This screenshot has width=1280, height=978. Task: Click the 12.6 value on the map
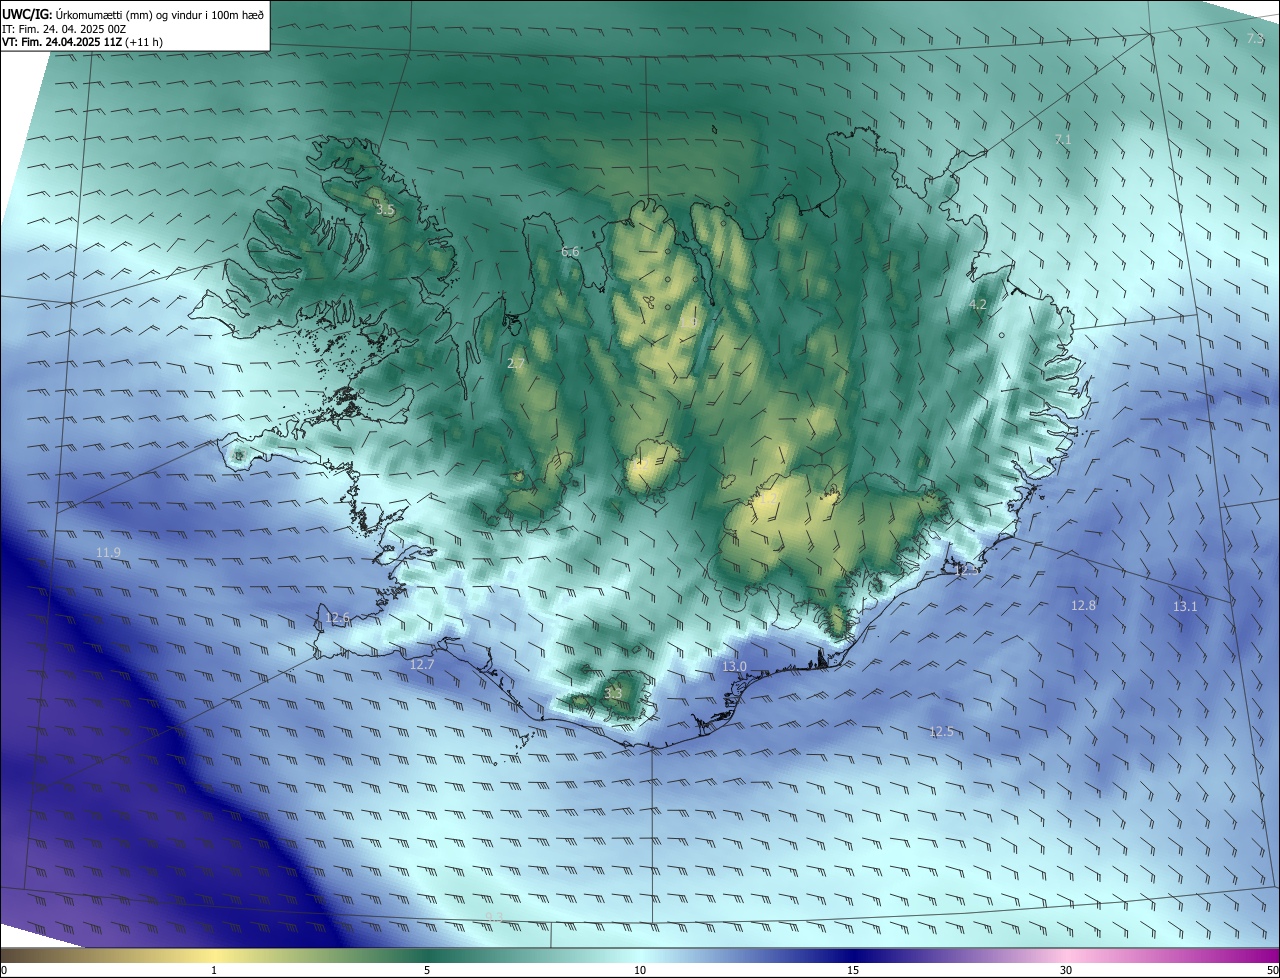[x=338, y=618]
